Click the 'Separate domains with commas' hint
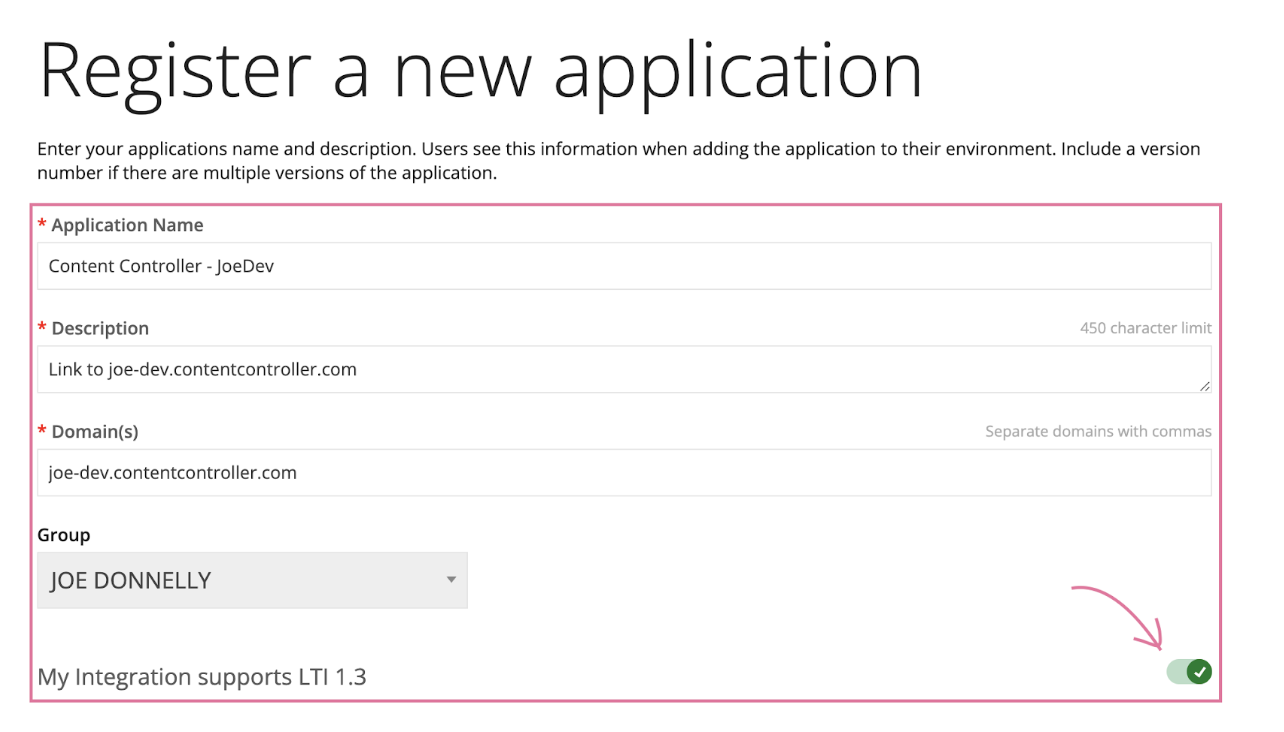The width and height of the screenshot is (1284, 732). pos(1098,431)
